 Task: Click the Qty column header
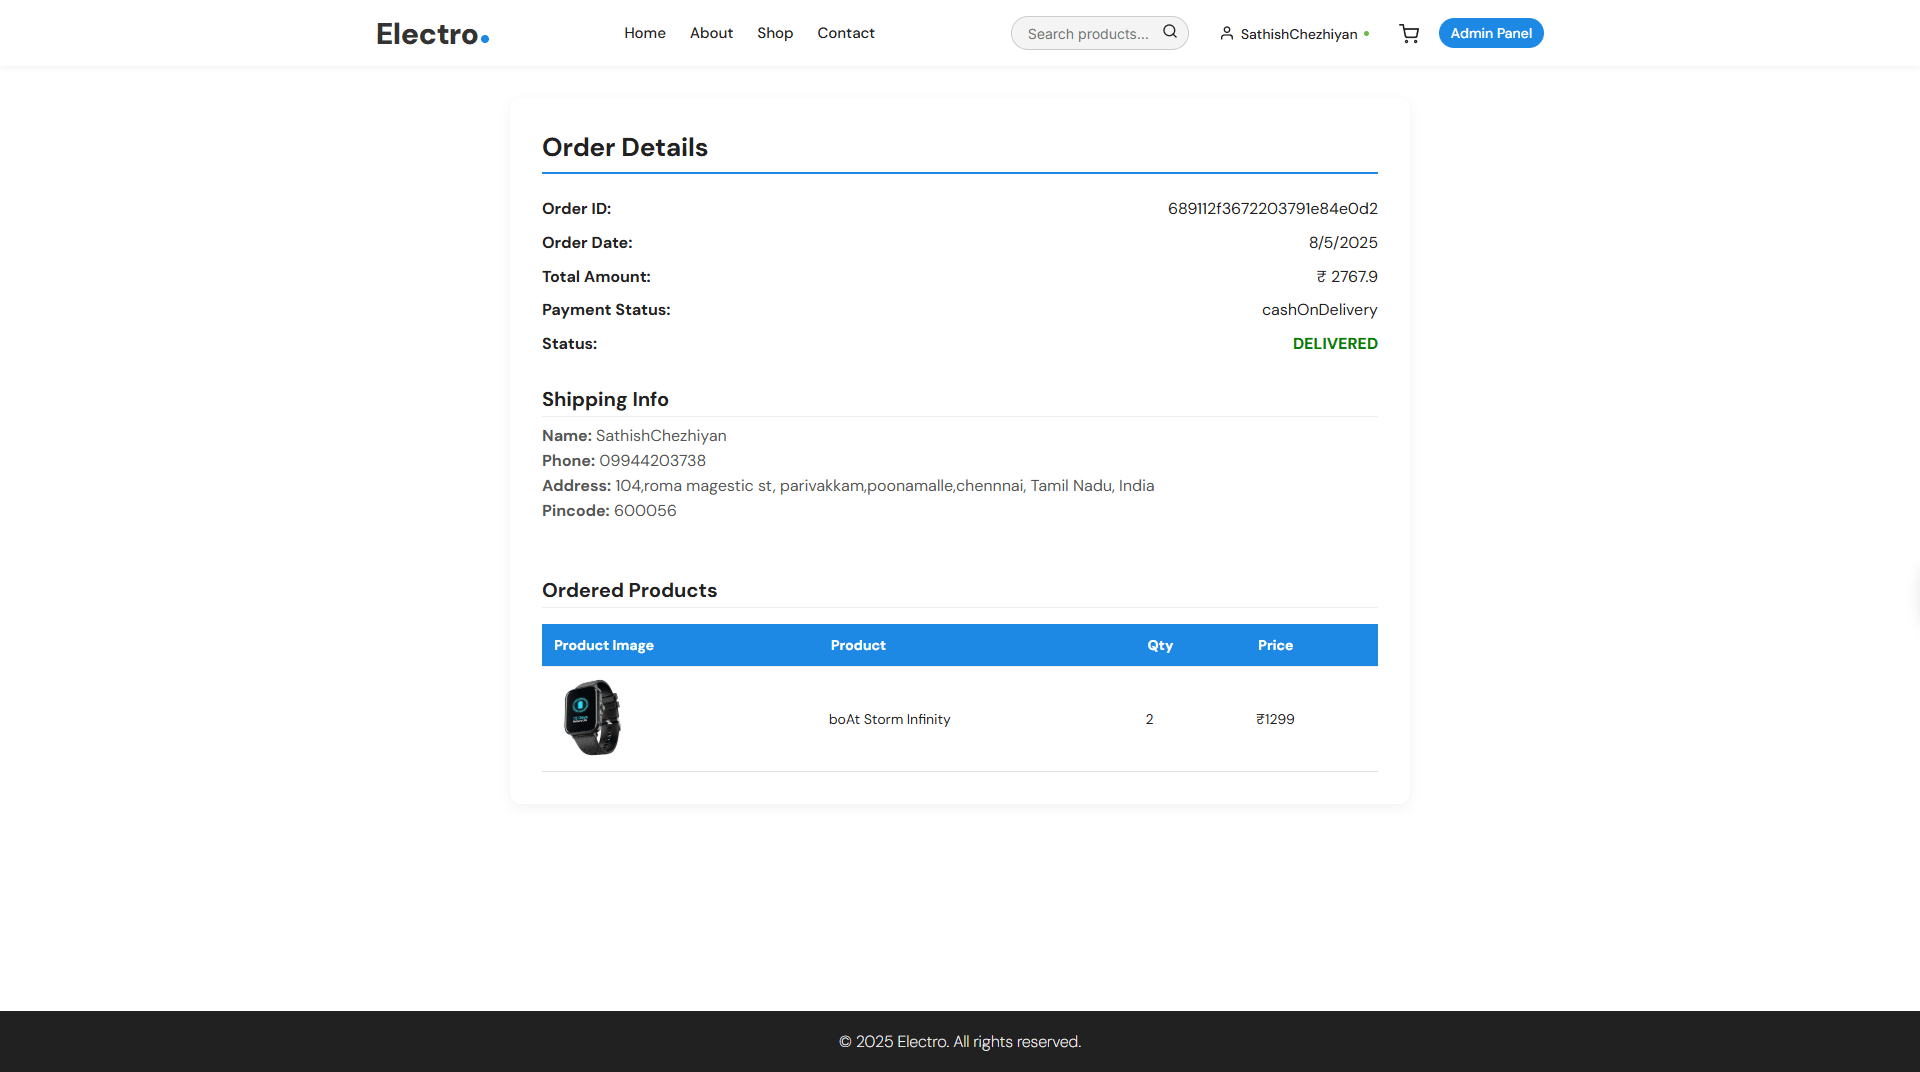(x=1159, y=646)
